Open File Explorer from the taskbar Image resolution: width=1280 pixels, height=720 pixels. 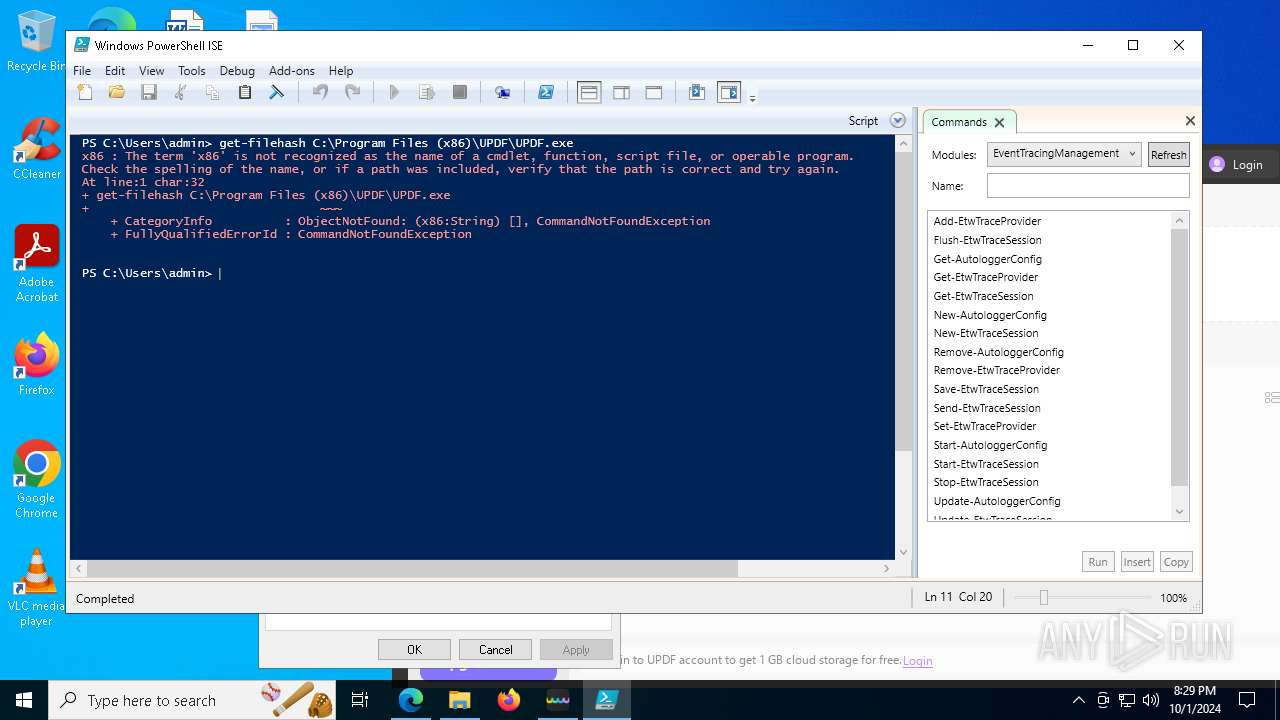pos(459,700)
